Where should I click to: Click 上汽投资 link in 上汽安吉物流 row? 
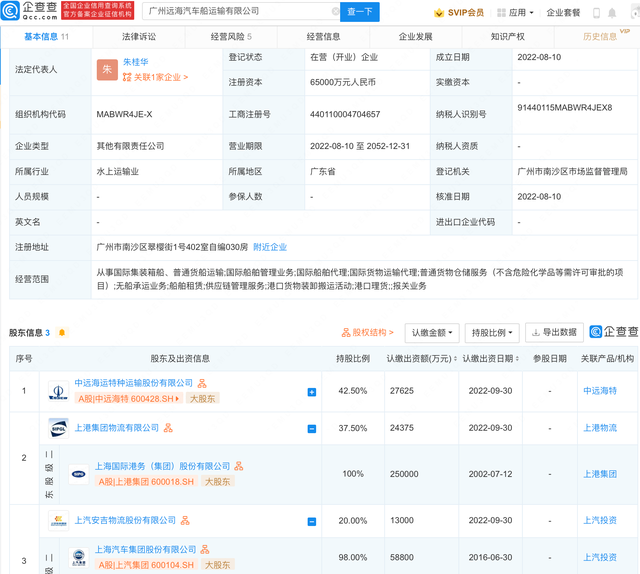click(600, 521)
